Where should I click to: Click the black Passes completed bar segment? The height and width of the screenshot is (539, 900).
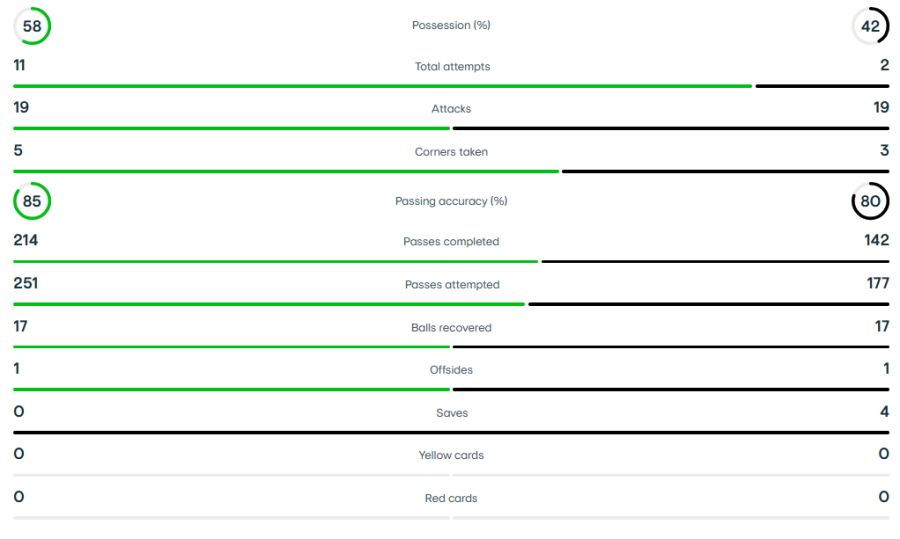click(x=715, y=261)
